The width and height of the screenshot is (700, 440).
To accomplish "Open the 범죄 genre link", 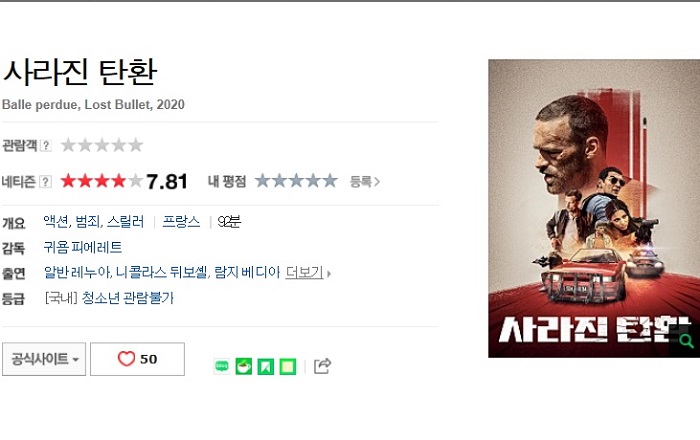I will (x=88, y=221).
